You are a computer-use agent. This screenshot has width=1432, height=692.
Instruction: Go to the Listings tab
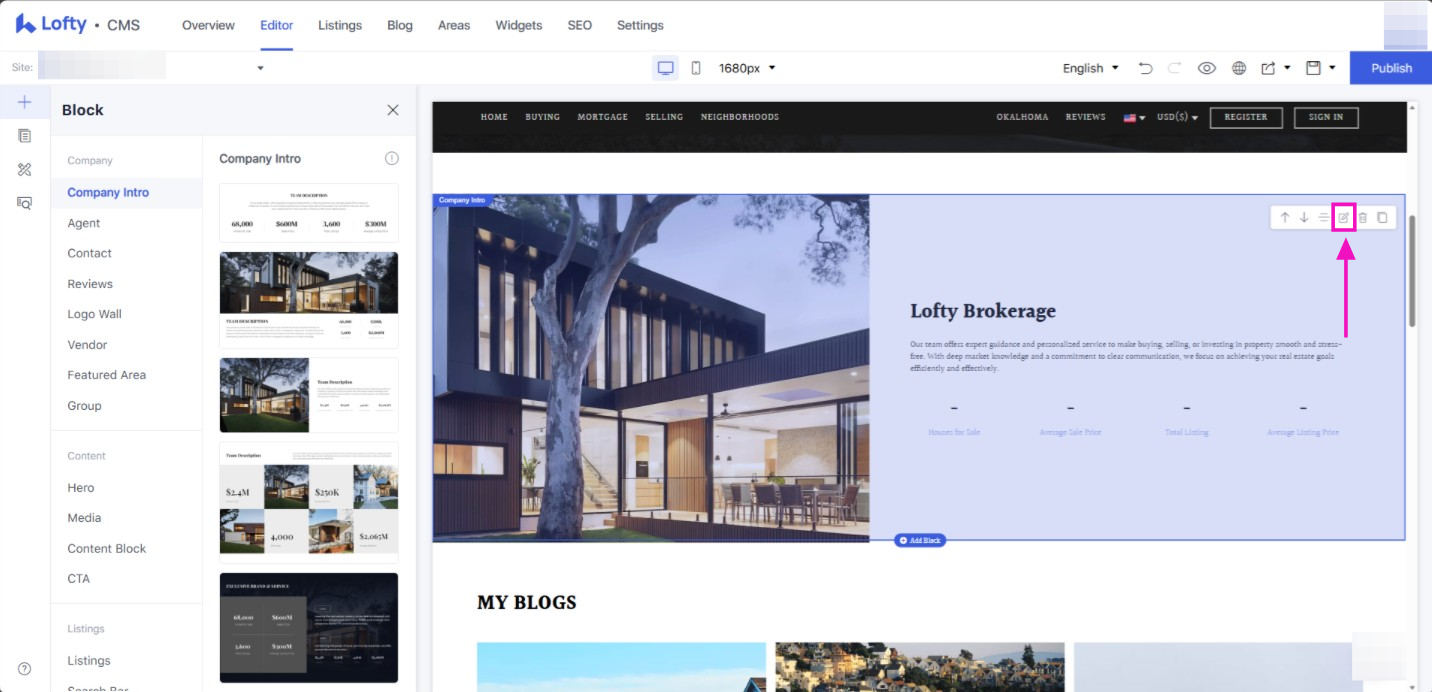pos(340,25)
